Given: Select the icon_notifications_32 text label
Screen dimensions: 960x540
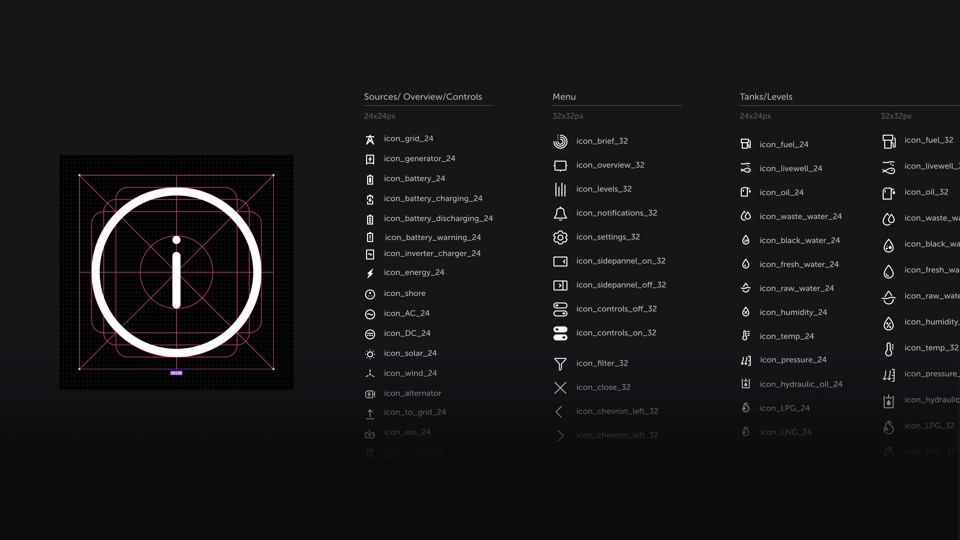Looking at the screenshot, I should click(617, 213).
